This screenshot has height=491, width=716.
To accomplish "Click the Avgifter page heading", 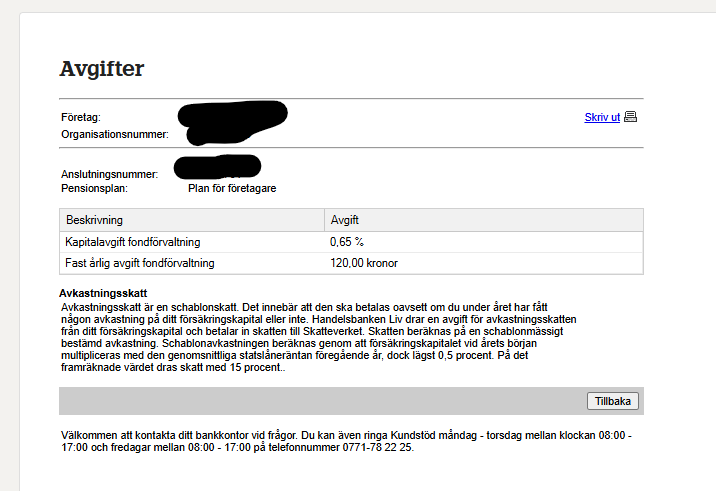I will click(102, 69).
